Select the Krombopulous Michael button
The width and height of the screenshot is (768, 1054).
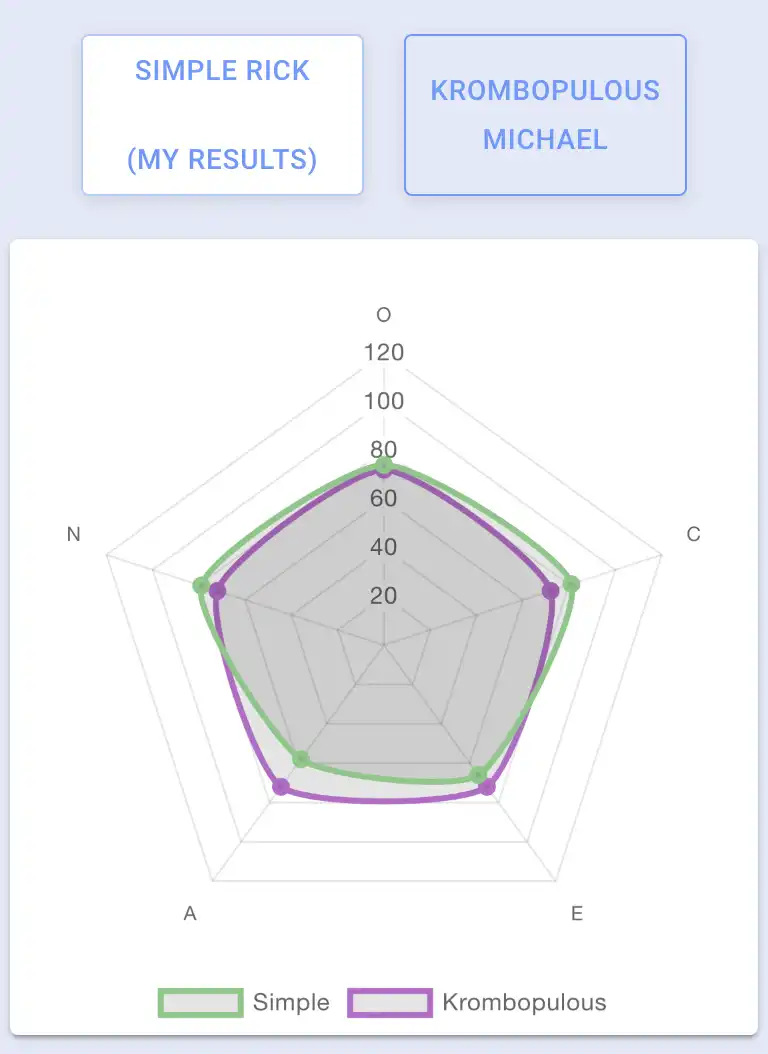pyautogui.click(x=545, y=115)
